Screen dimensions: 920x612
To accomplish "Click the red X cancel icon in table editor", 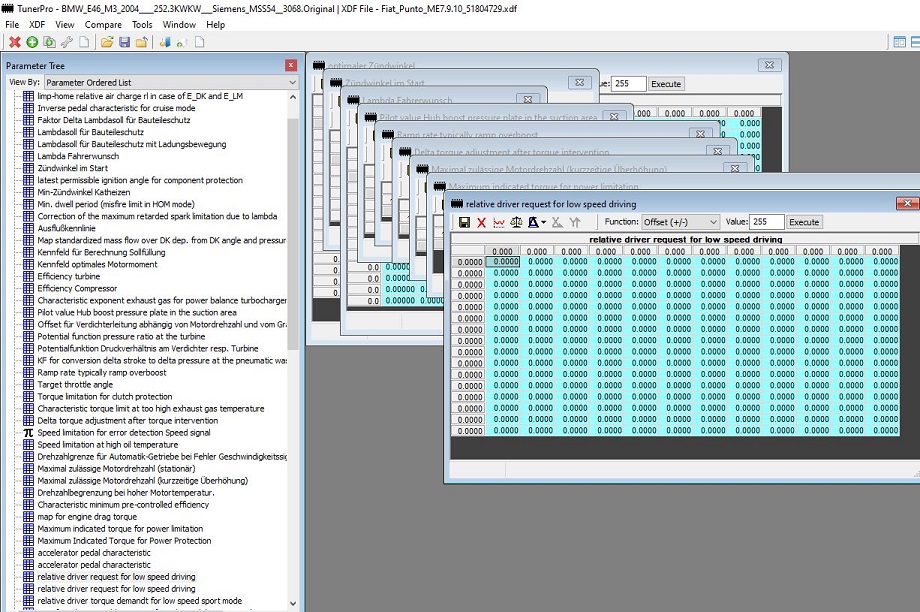I will pos(481,222).
